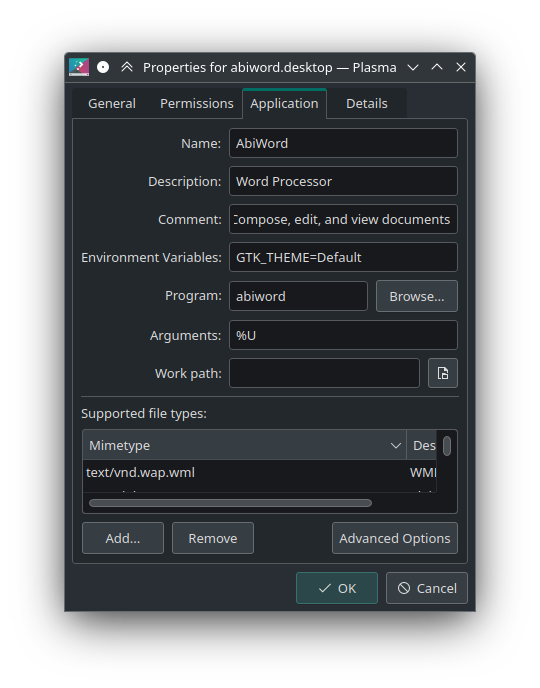Image resolution: width=540 pixels, height=688 pixels.
Task: Remove the selected file type
Action: (213, 538)
